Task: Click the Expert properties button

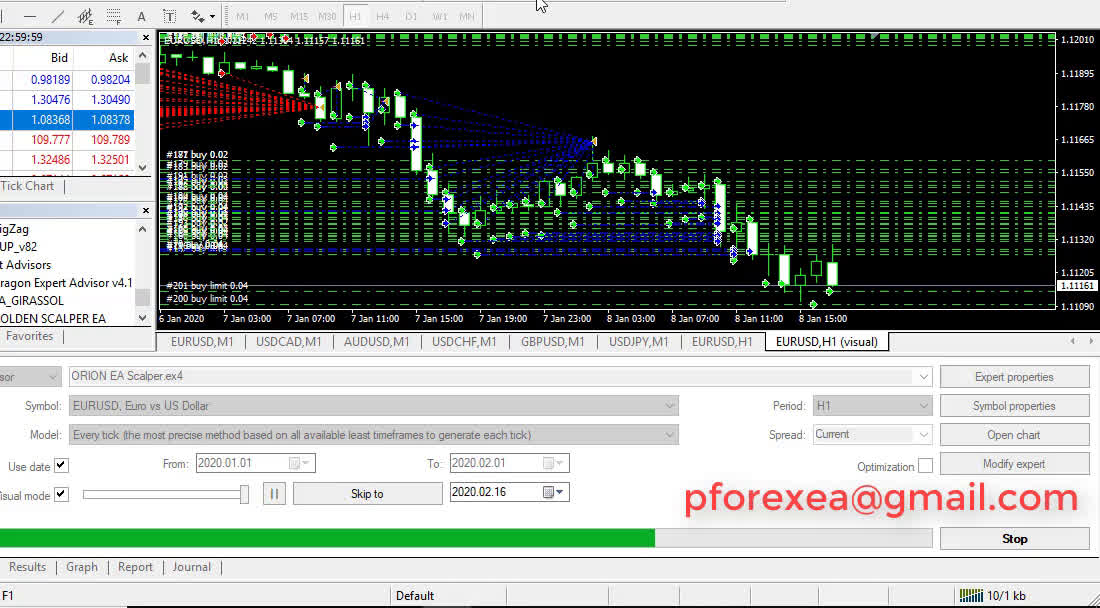Action: point(1014,377)
